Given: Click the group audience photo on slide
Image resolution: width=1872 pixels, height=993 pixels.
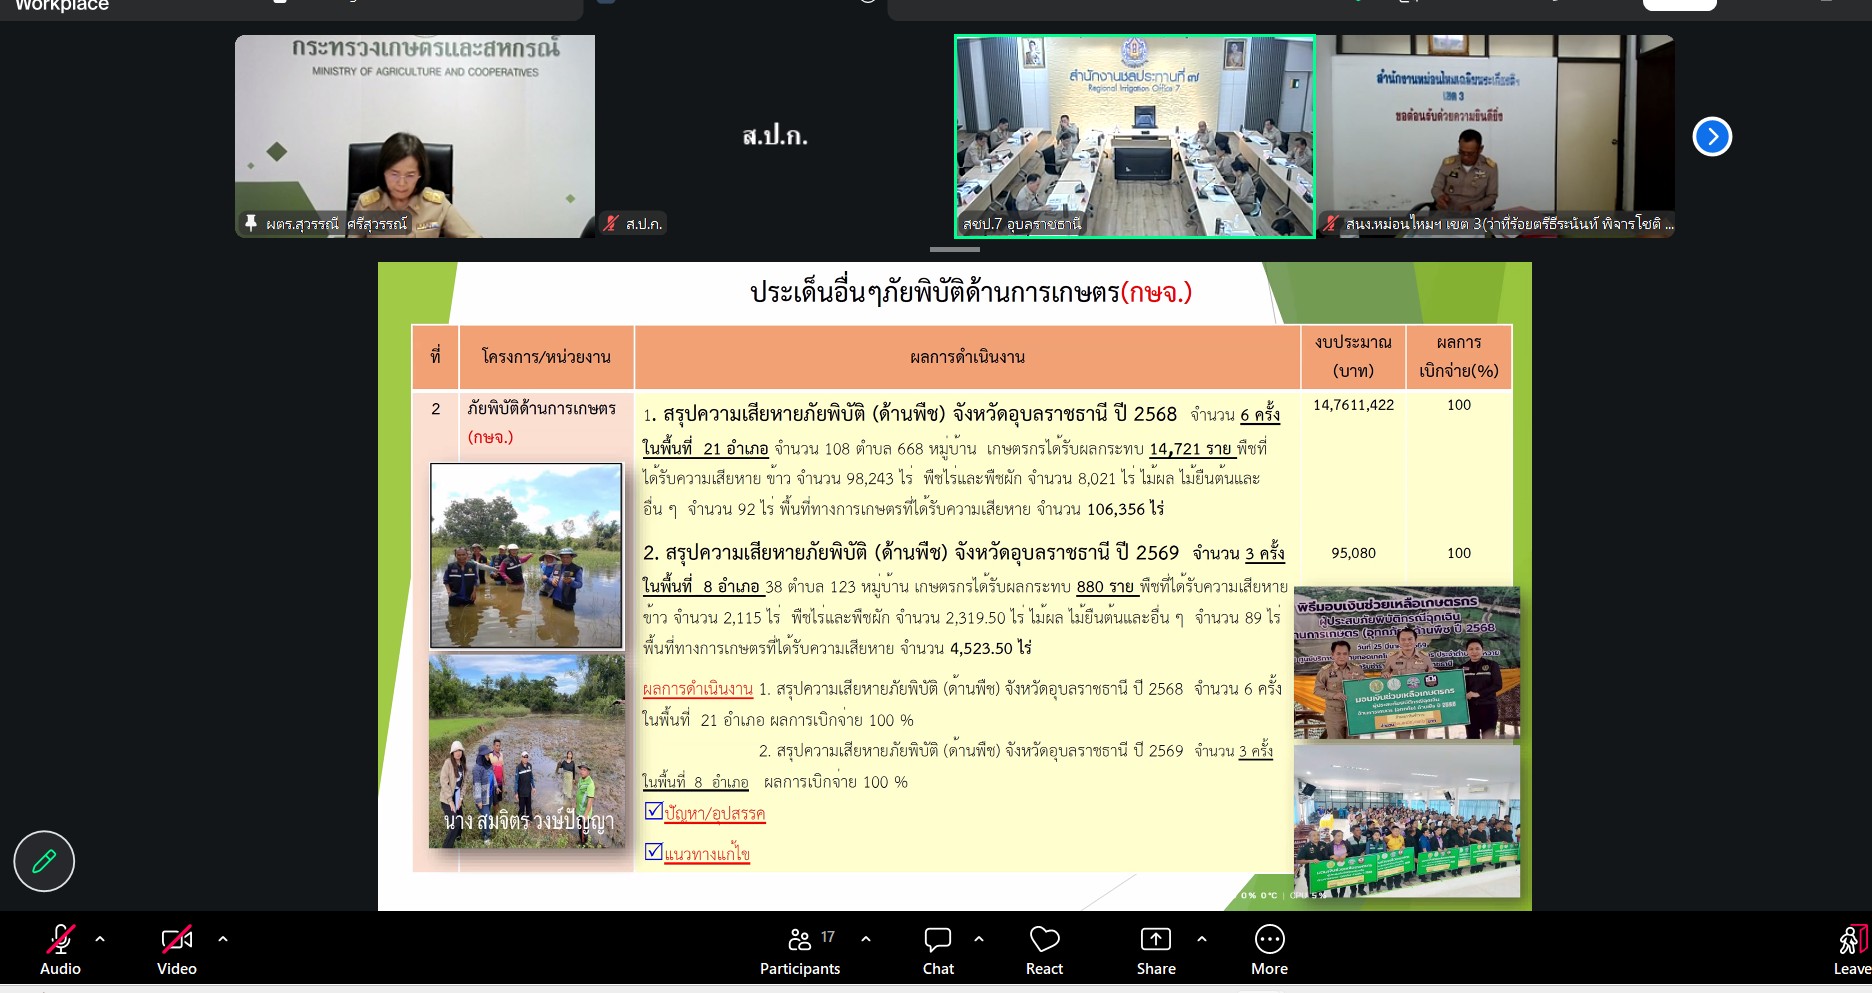Looking at the screenshot, I should coord(1407,821).
